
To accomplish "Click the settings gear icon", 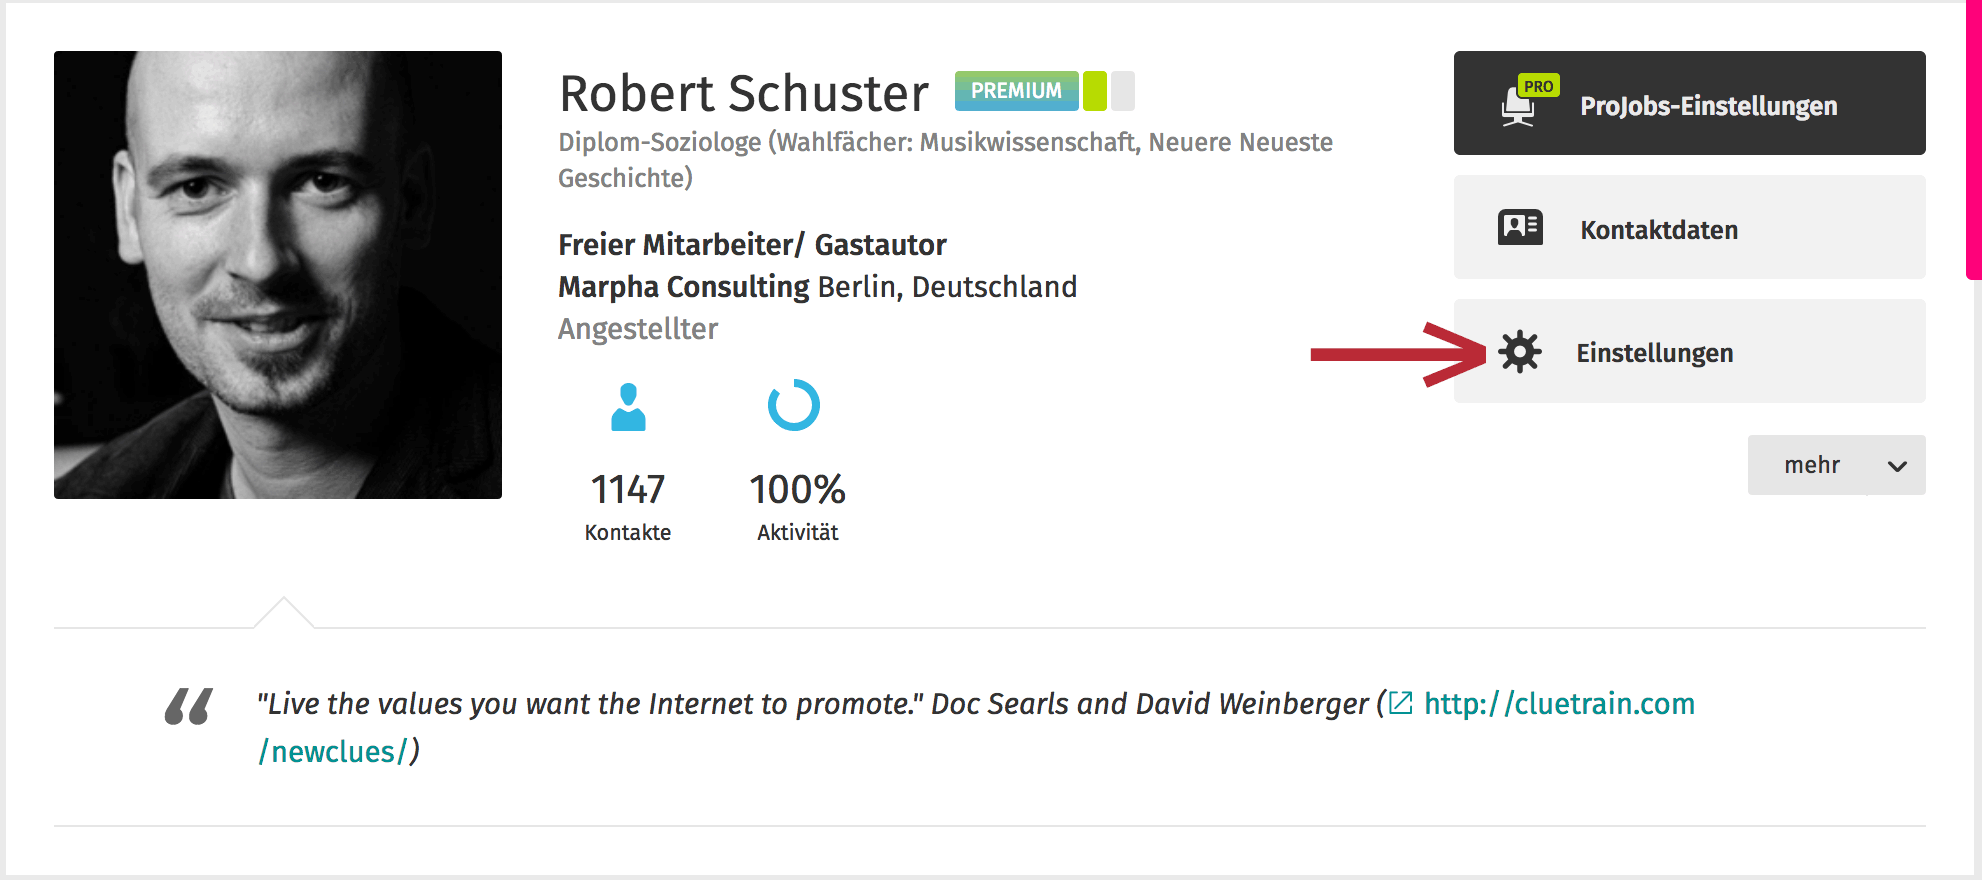I will [x=1520, y=352].
